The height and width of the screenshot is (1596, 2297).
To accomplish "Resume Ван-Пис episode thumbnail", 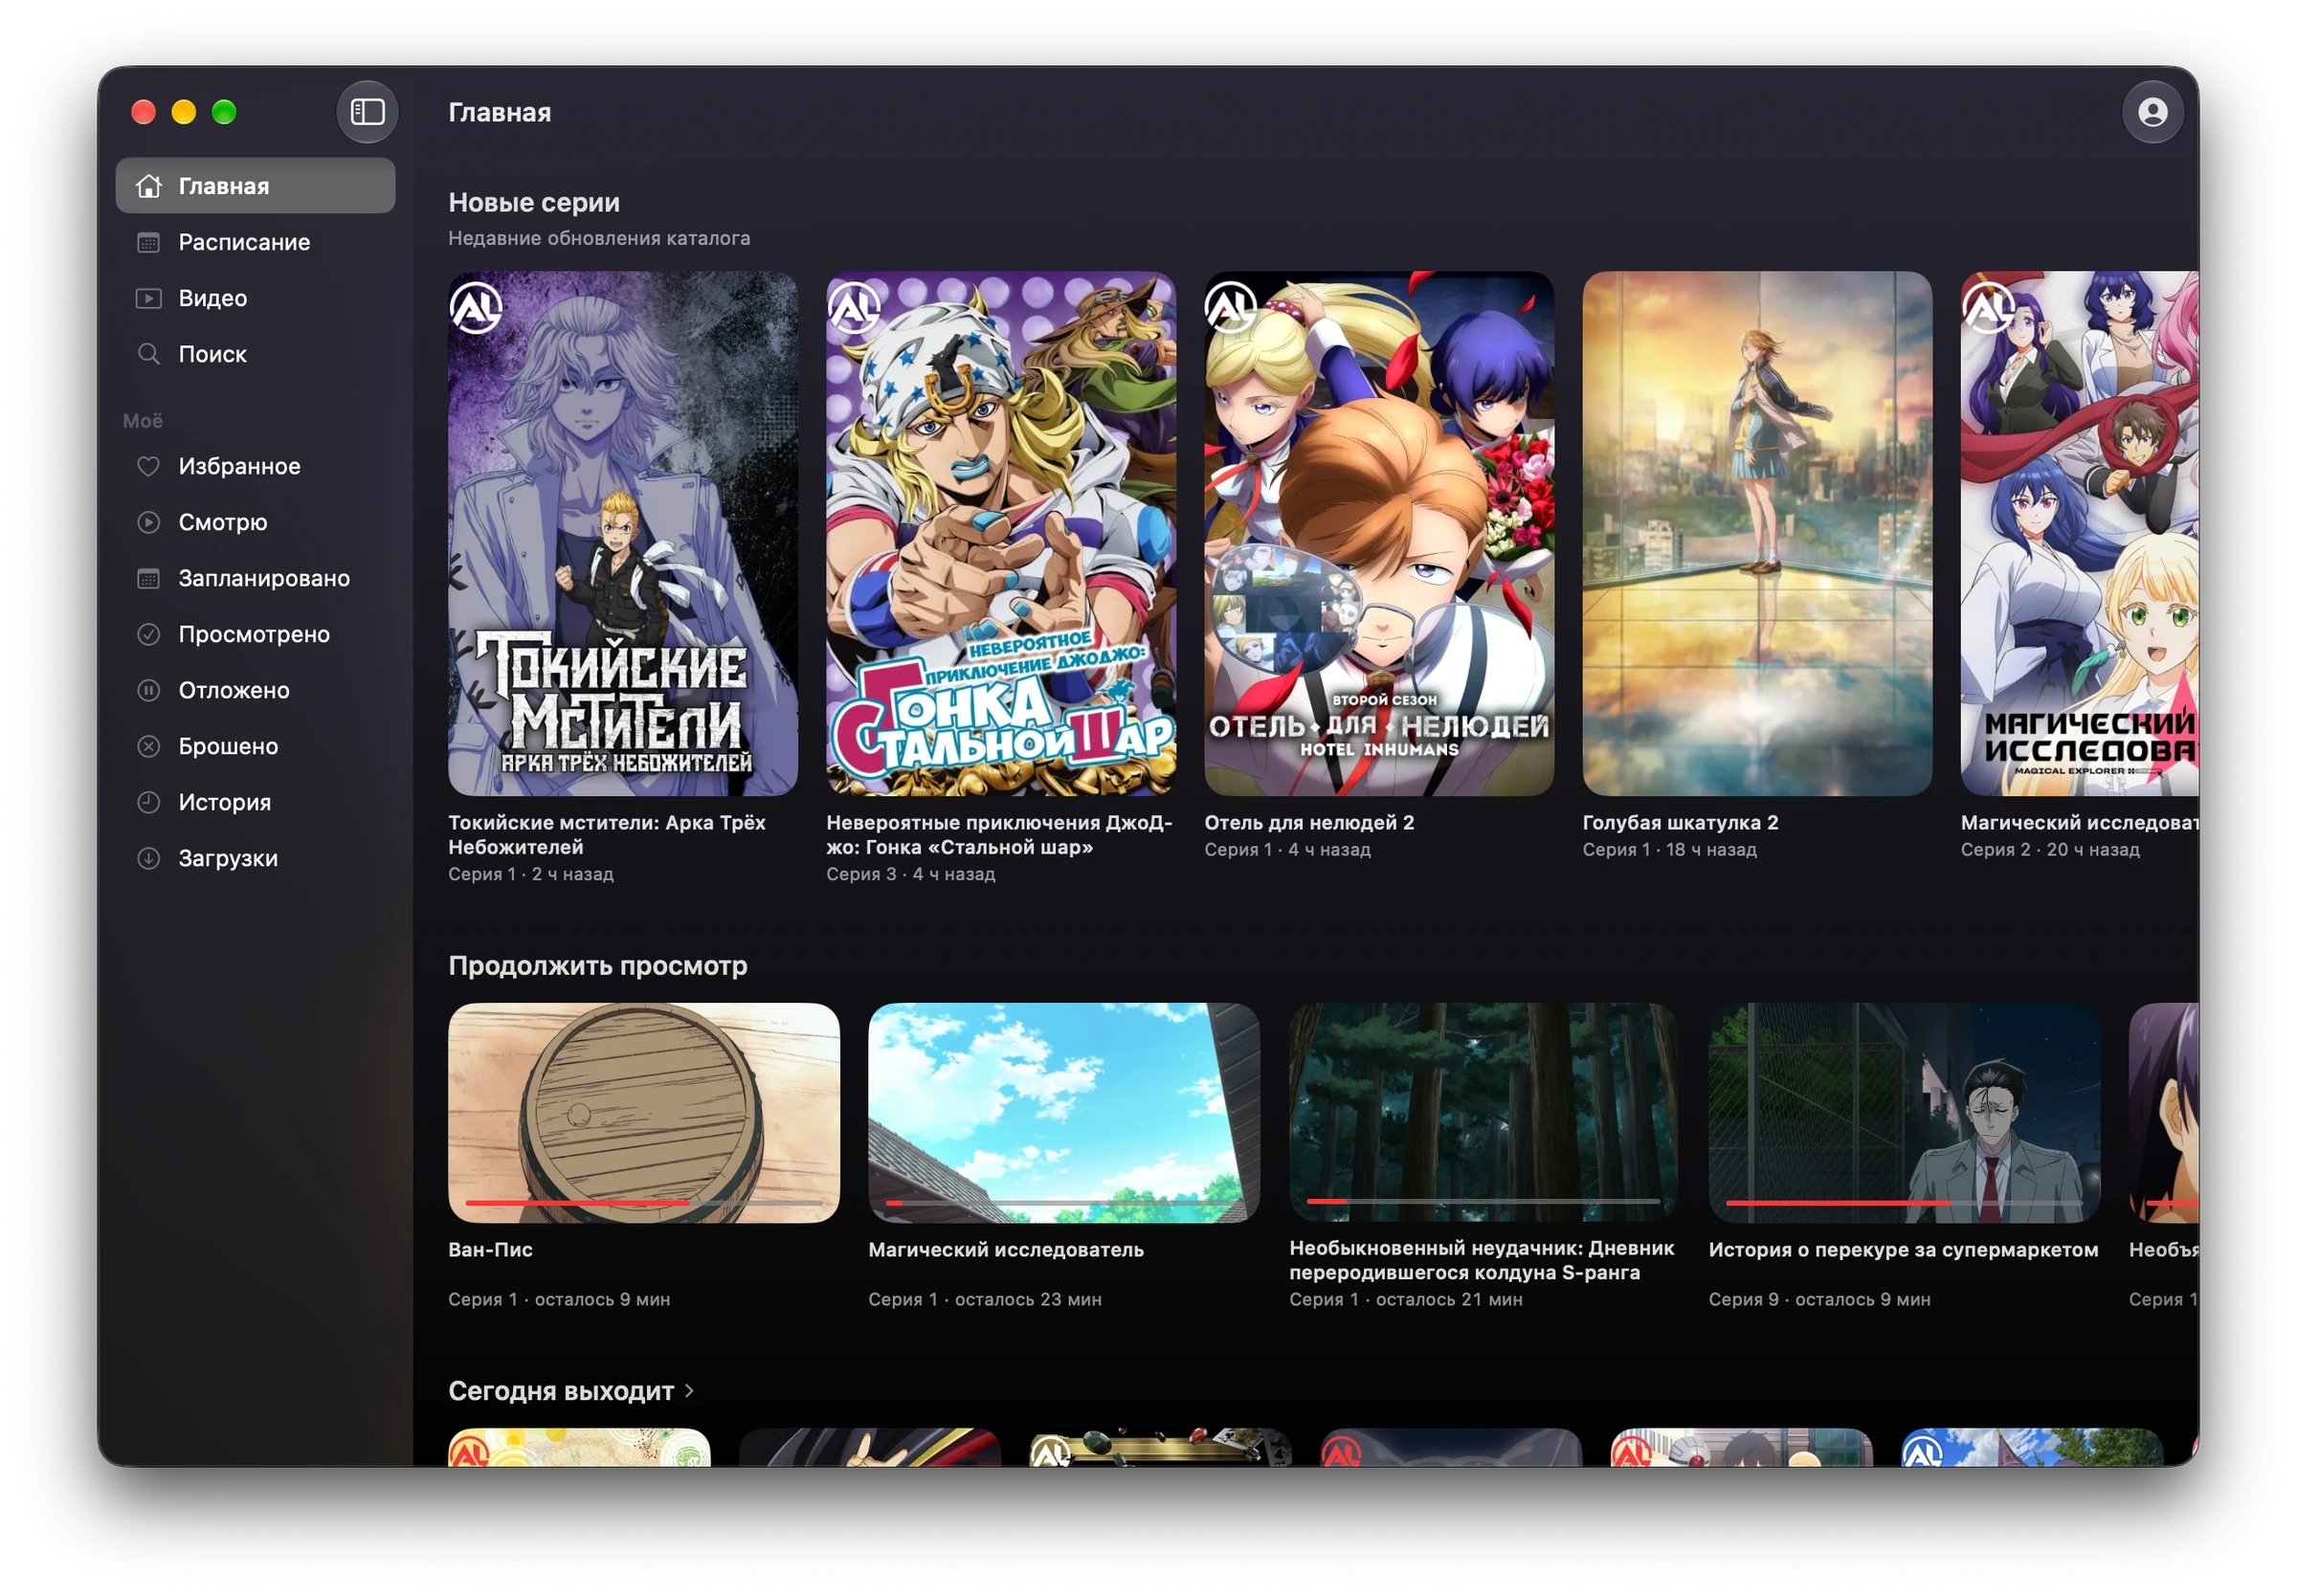I will [643, 1112].
